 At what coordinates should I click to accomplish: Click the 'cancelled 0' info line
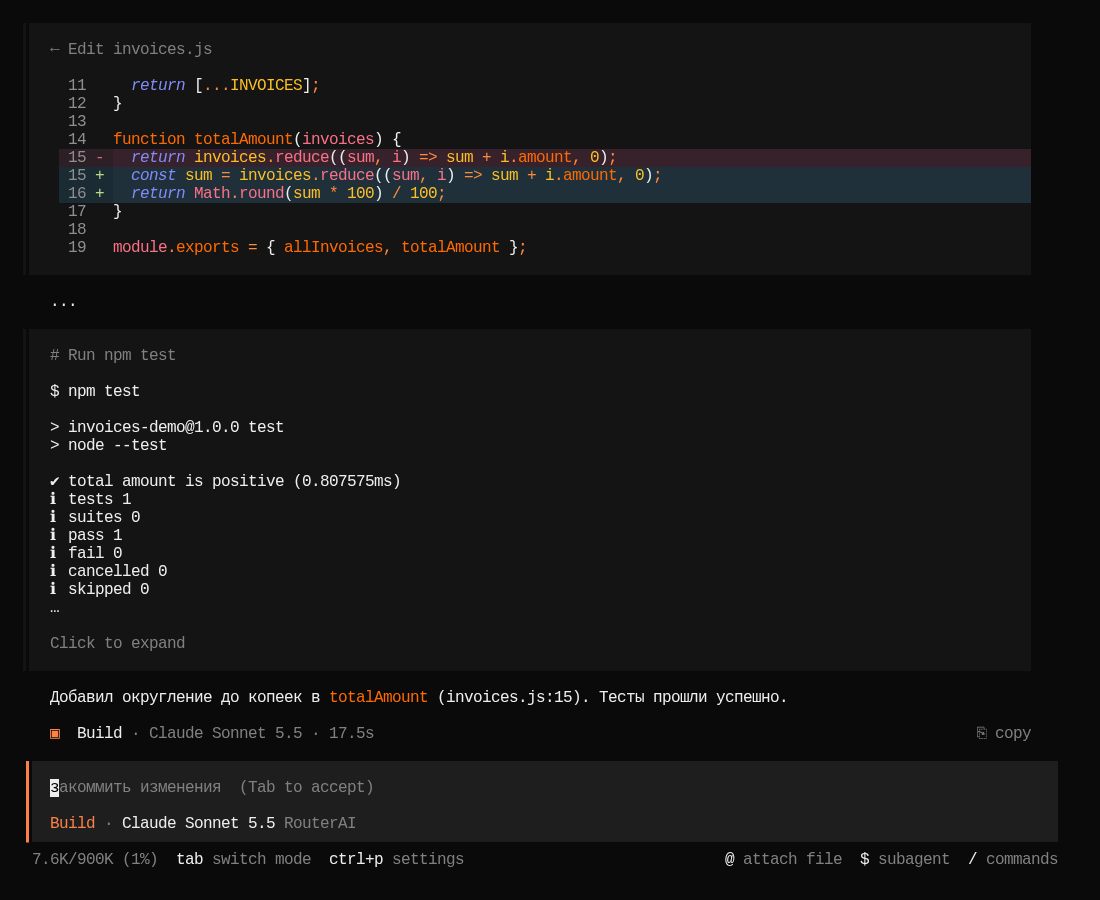pos(108,572)
